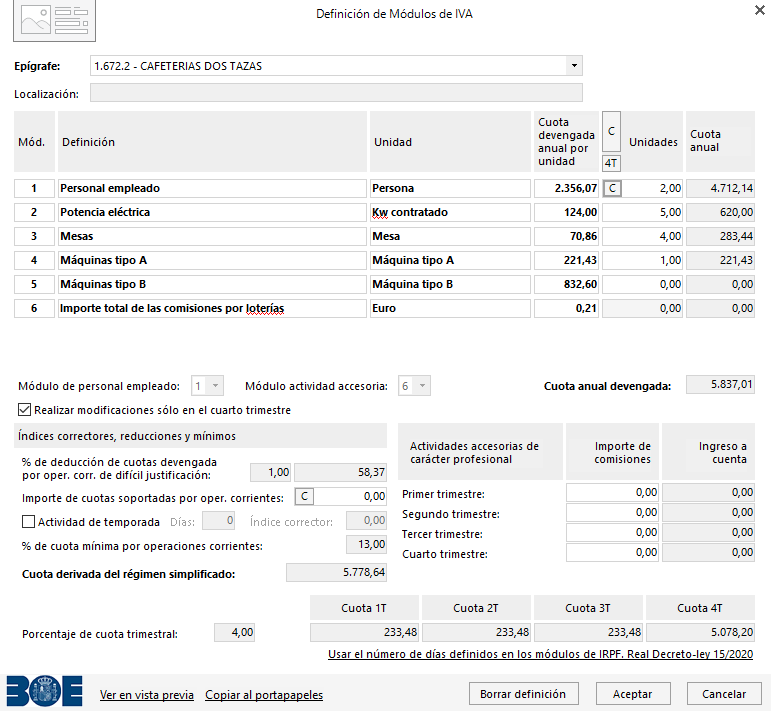Screen dimensions: 771x711
Task: Click the Aceptar button
Action: [633, 694]
